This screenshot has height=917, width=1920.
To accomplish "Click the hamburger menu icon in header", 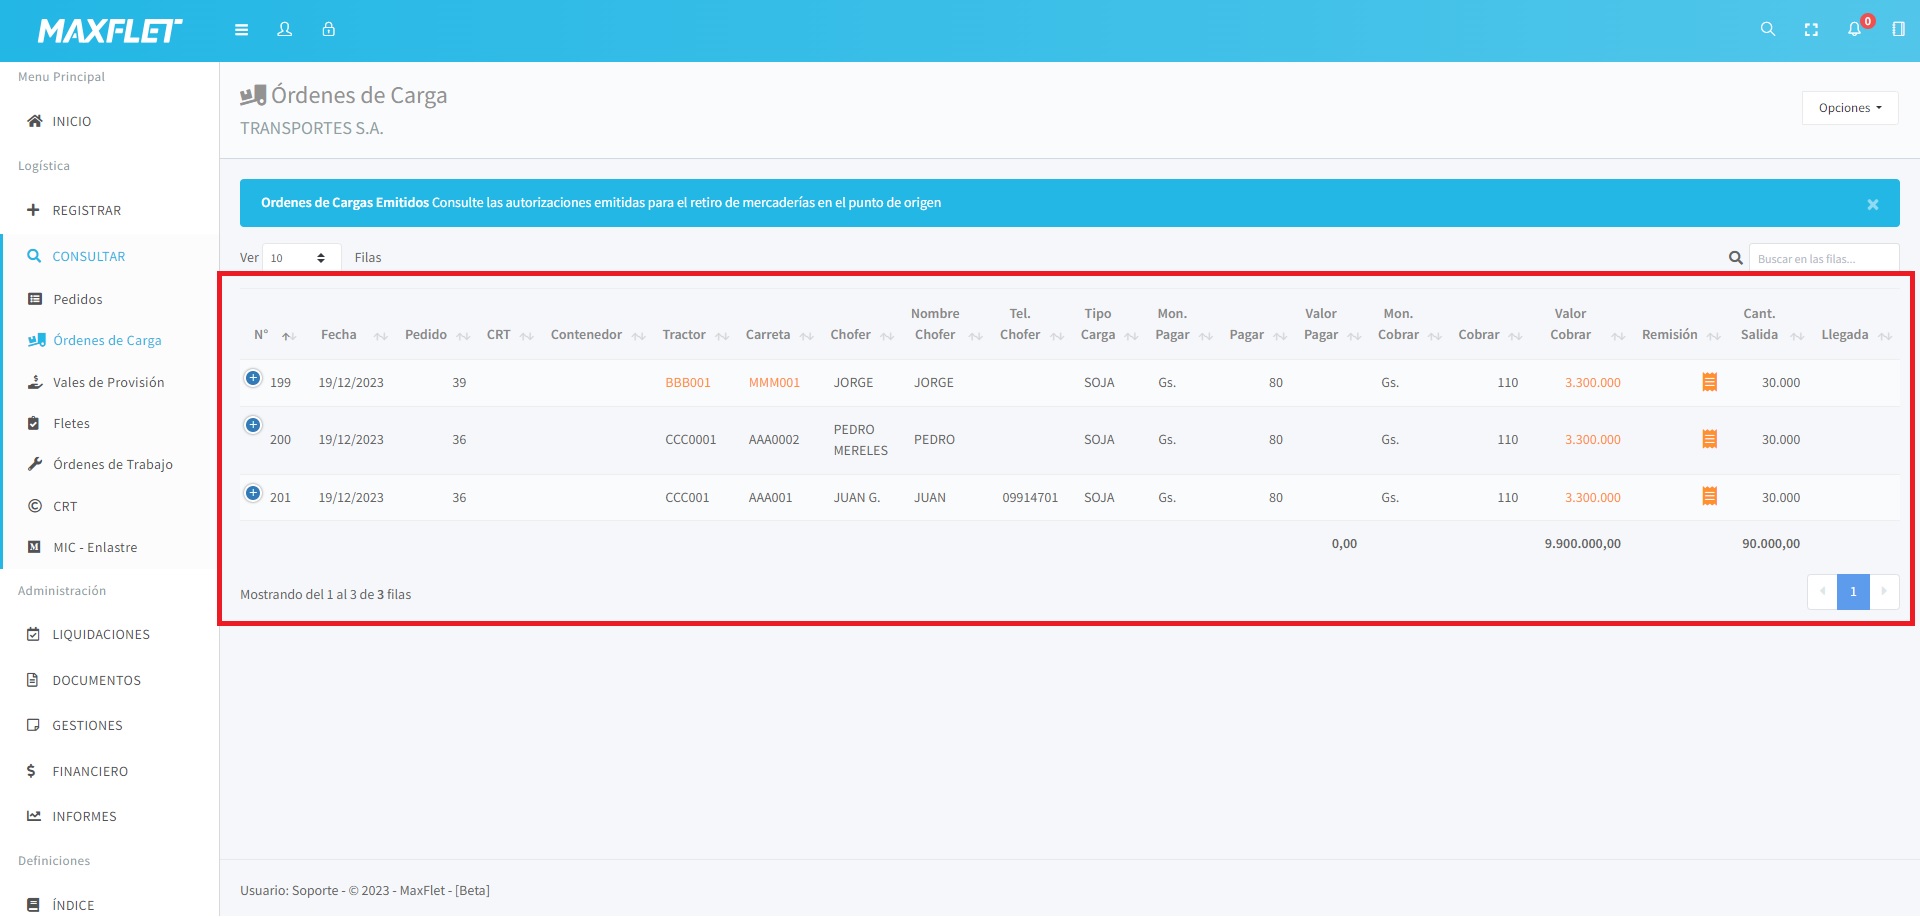I will pos(241,30).
